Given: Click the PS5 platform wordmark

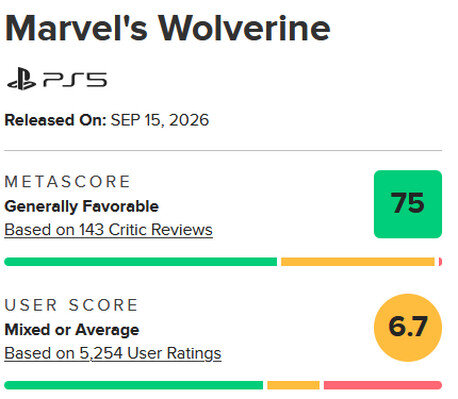Looking at the screenshot, I should (75, 80).
